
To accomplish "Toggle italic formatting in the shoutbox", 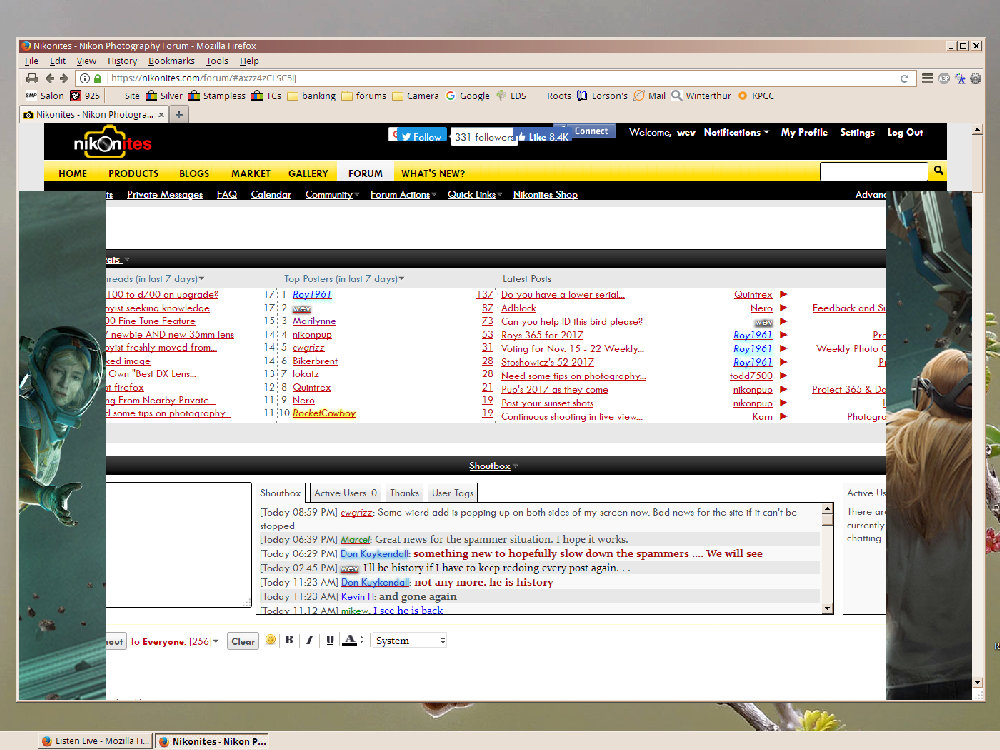I will (x=309, y=641).
